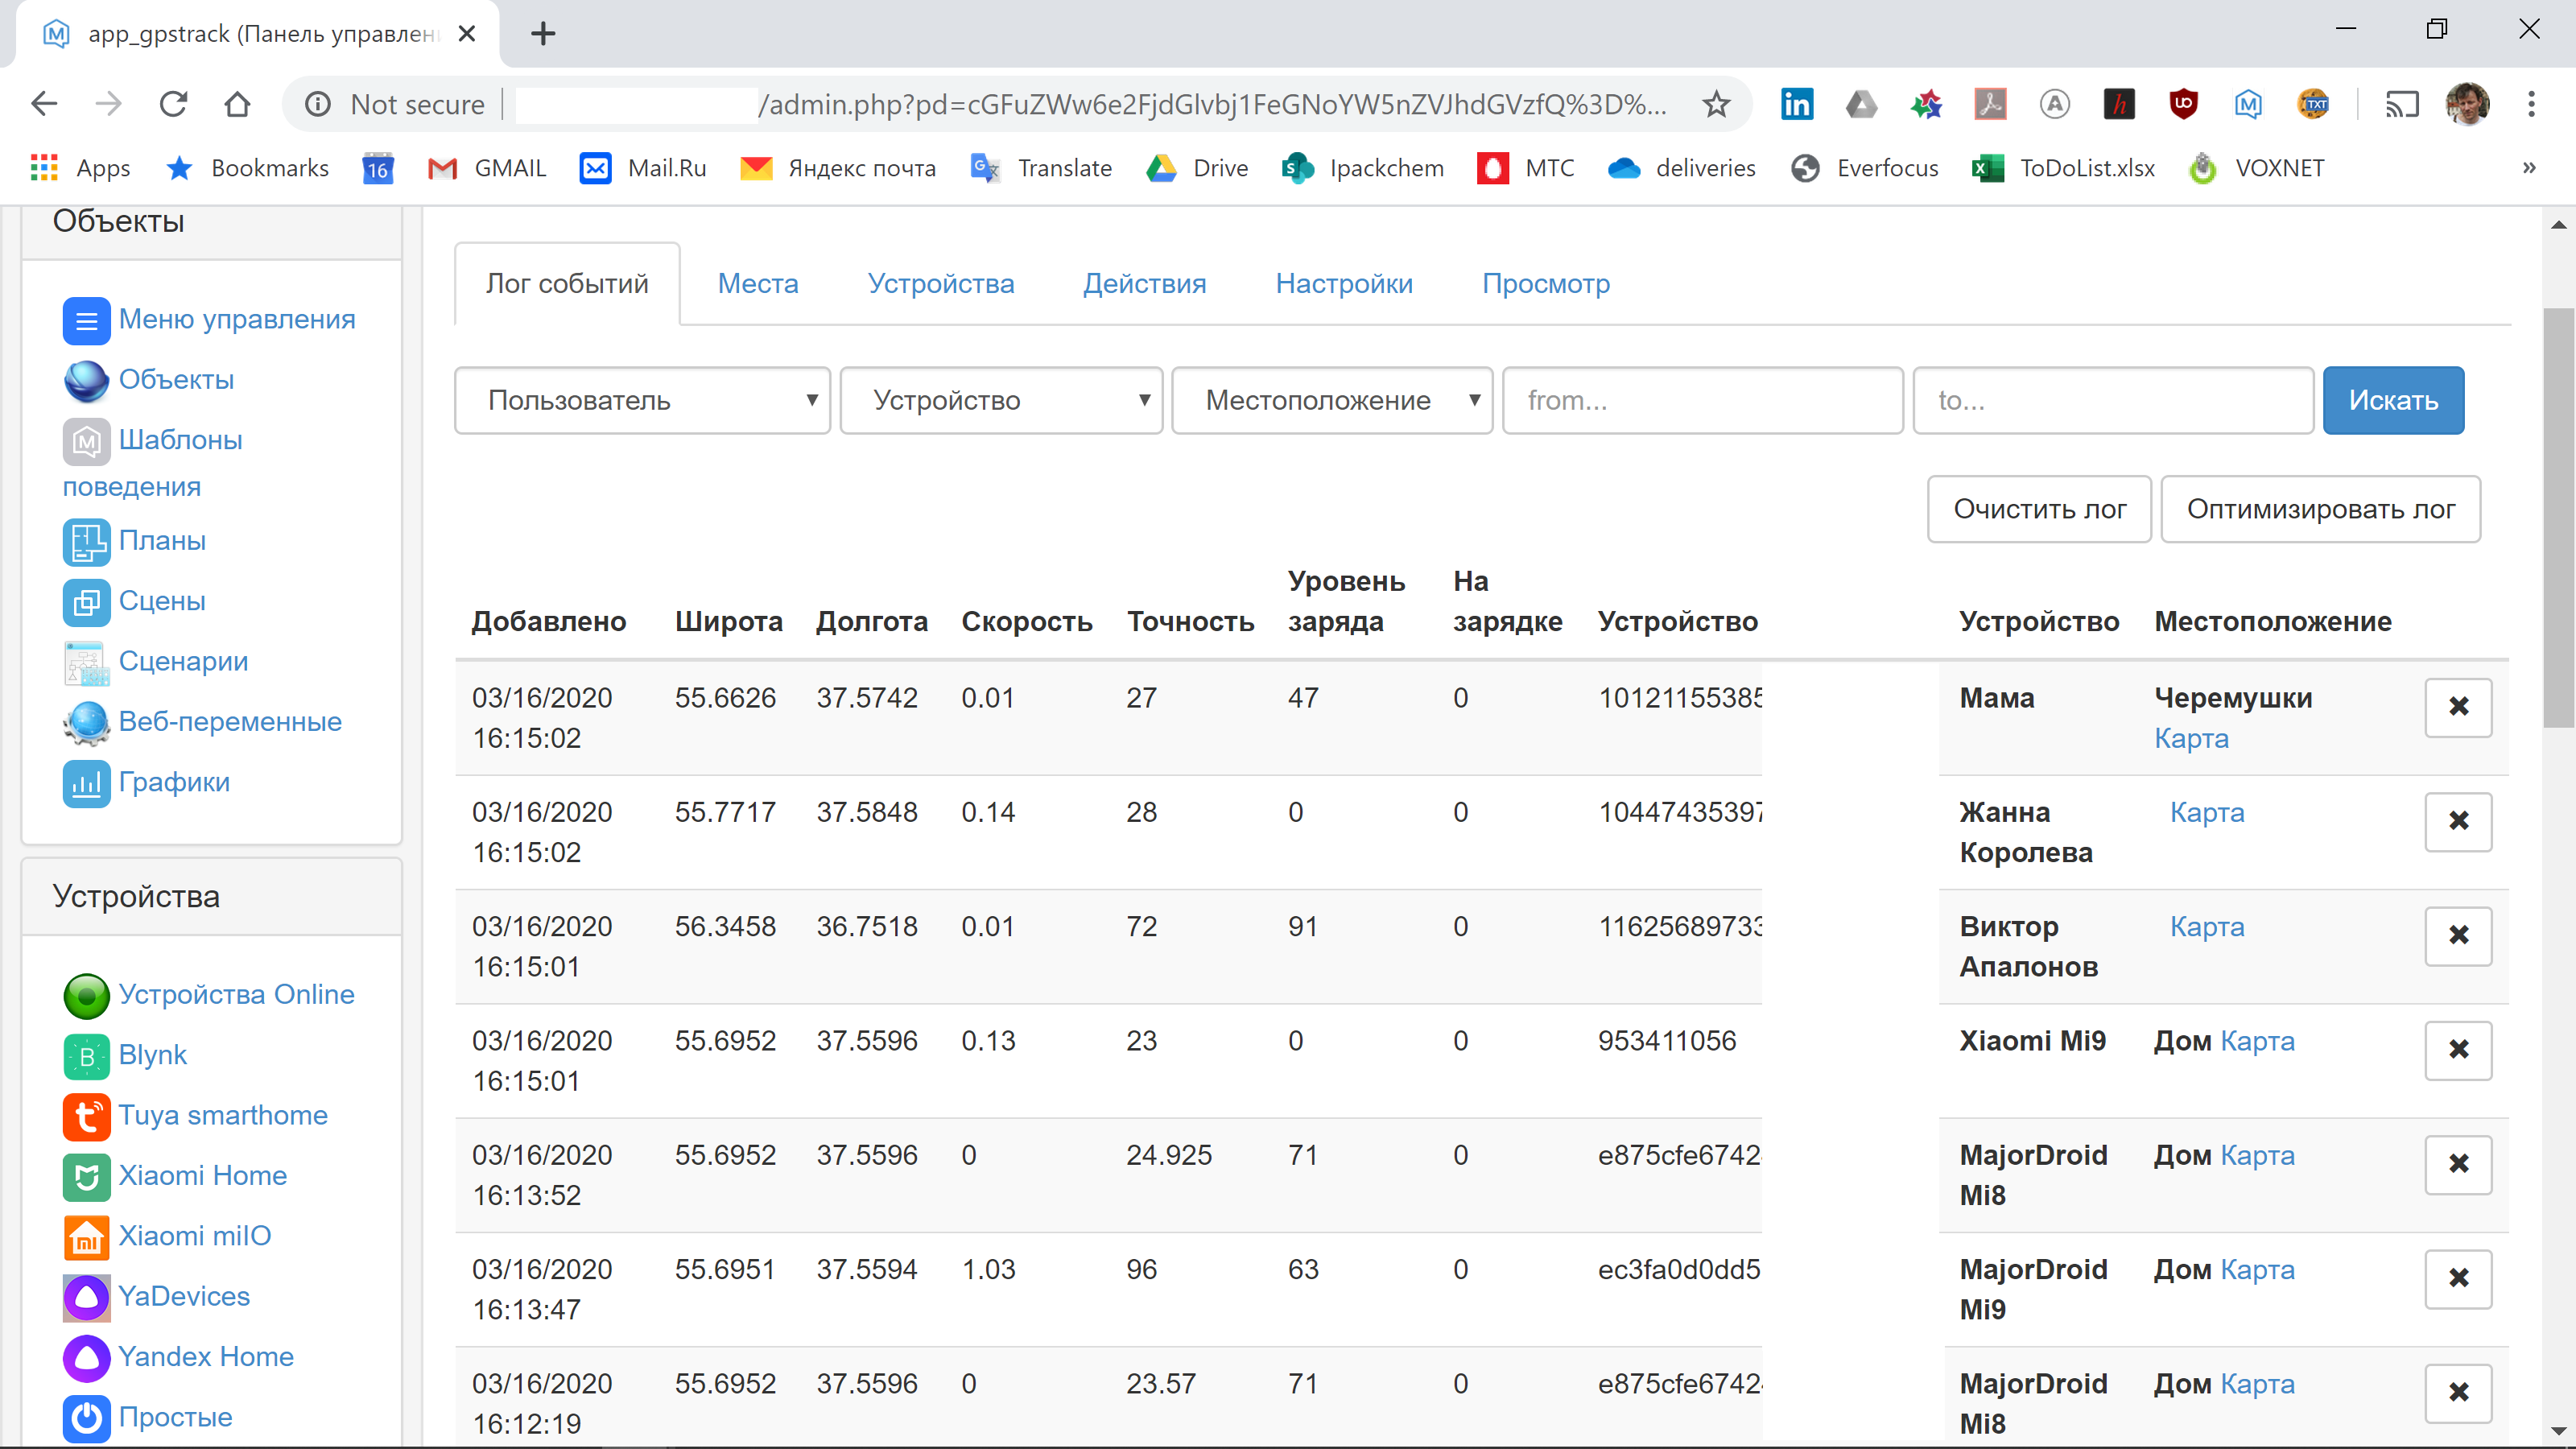Expand the Пользователь dropdown

click(642, 400)
